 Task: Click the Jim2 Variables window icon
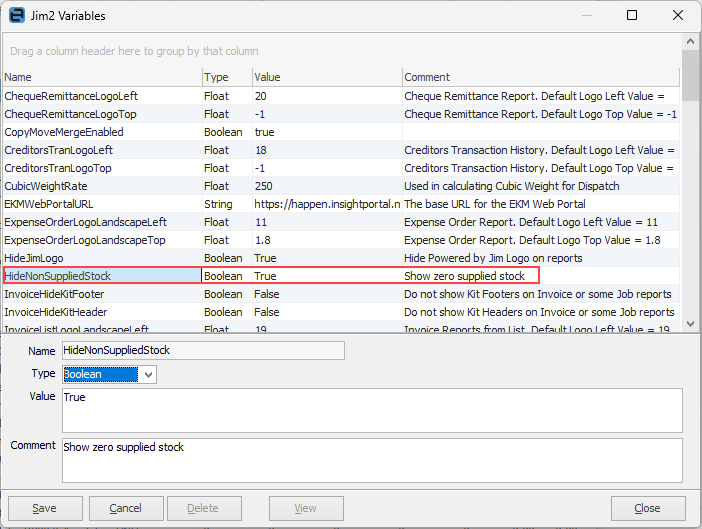click(17, 16)
